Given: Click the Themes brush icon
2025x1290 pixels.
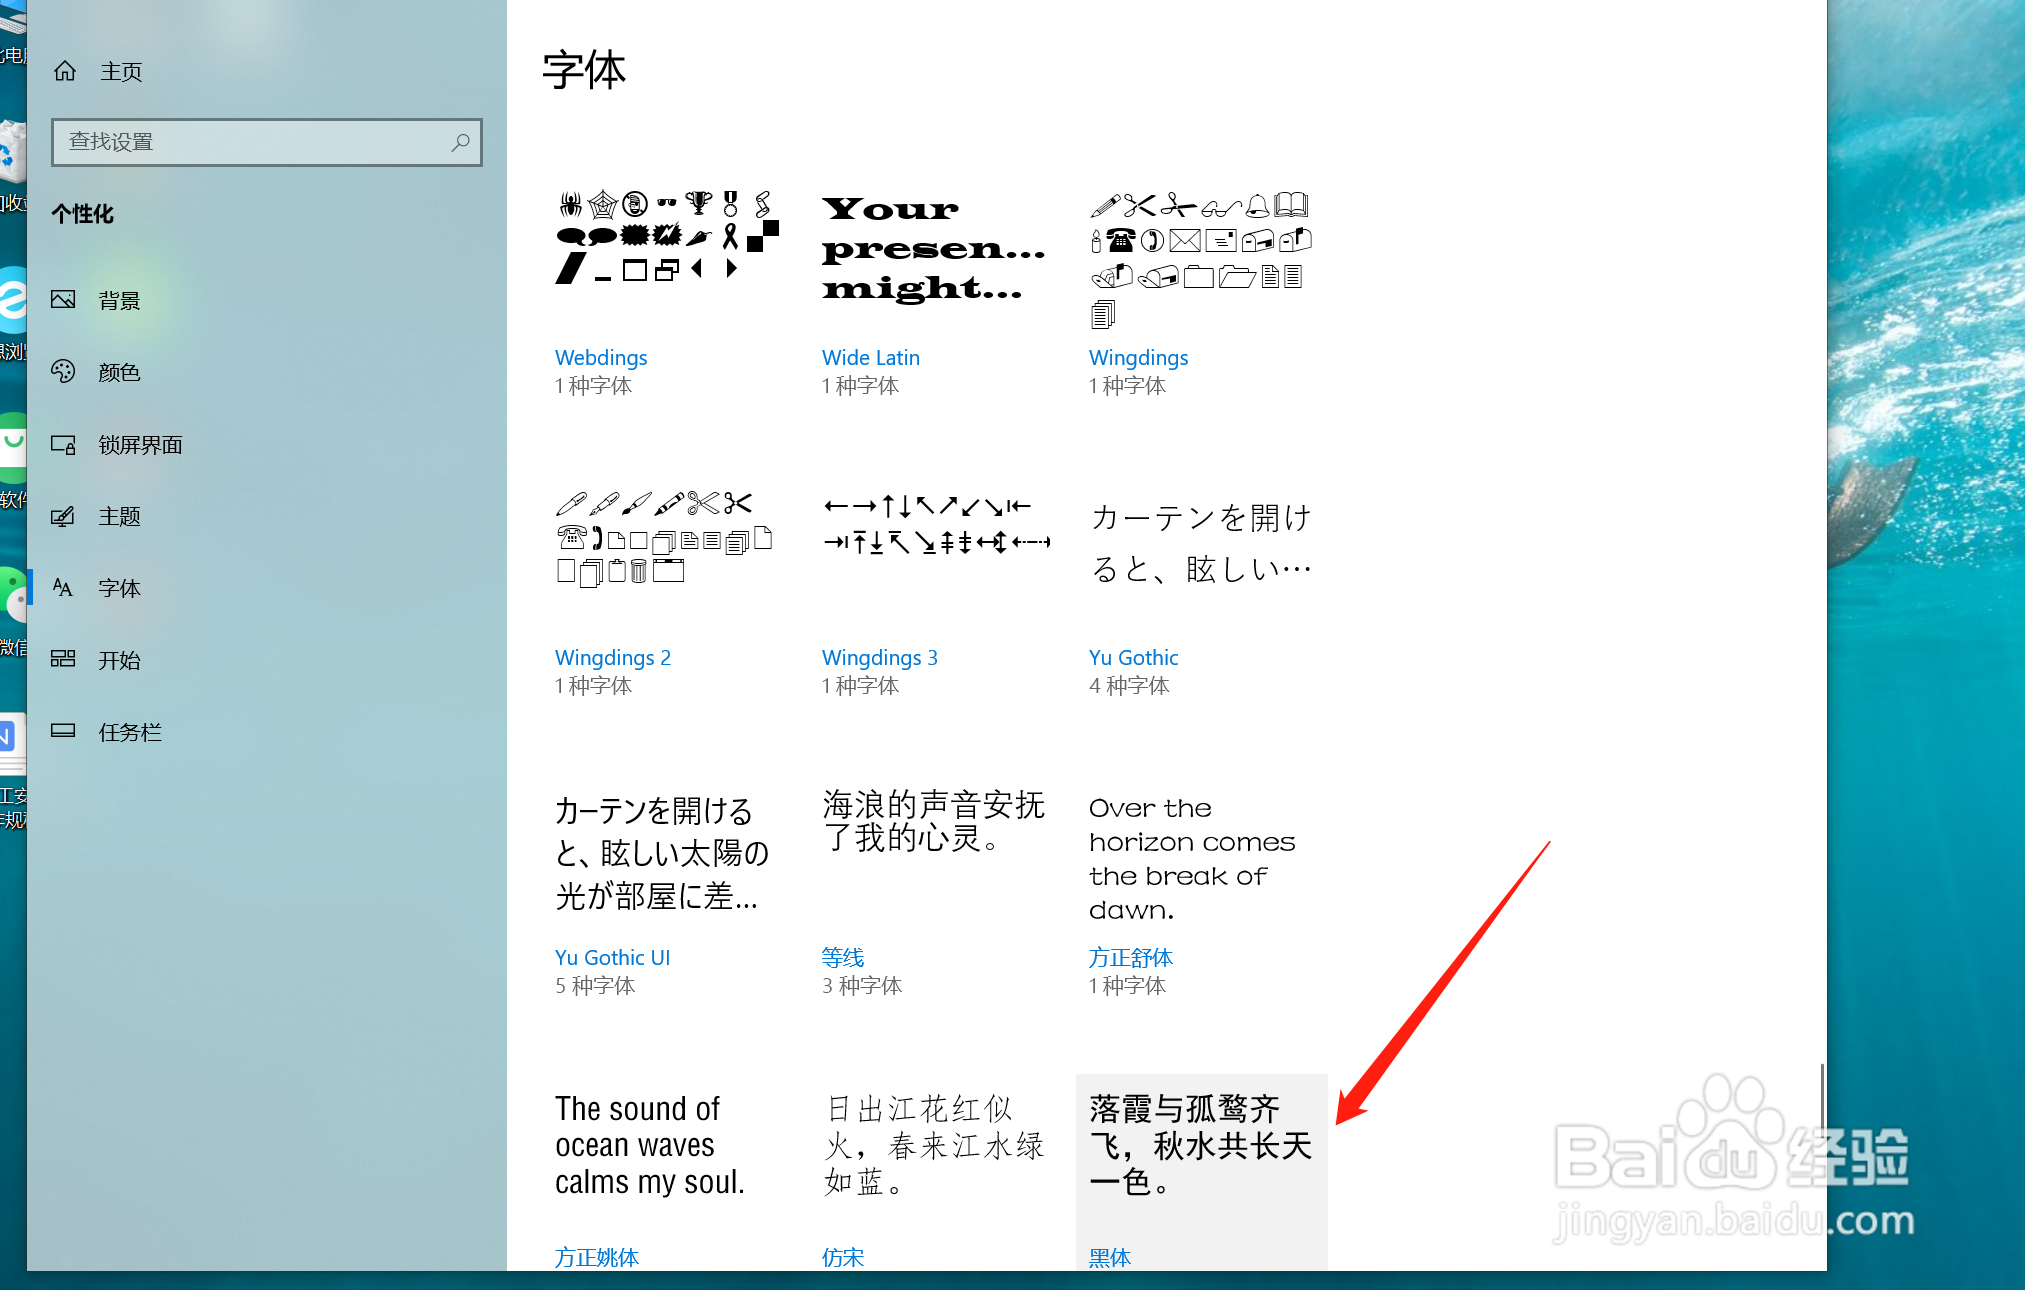Looking at the screenshot, I should click(x=63, y=517).
